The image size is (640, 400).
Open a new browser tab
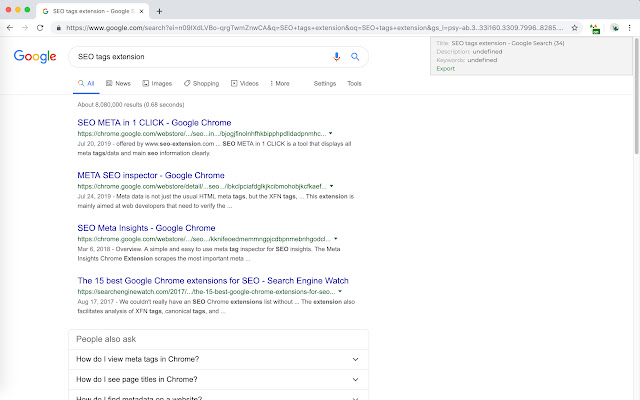pyautogui.click(x=159, y=11)
